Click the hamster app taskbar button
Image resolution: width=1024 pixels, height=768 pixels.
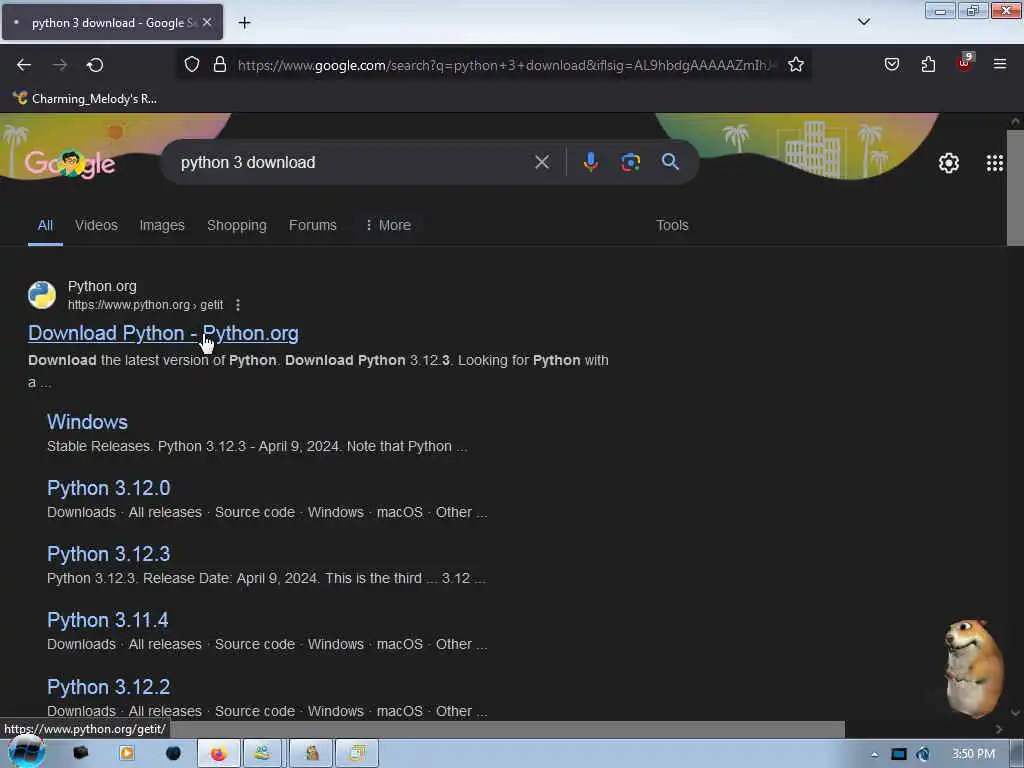point(312,753)
